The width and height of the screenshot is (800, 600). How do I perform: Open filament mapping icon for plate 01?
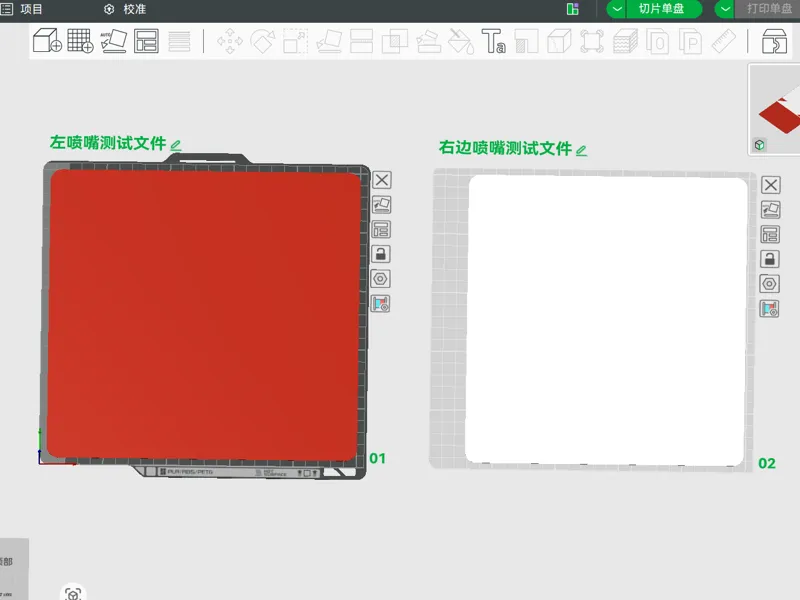click(380, 304)
